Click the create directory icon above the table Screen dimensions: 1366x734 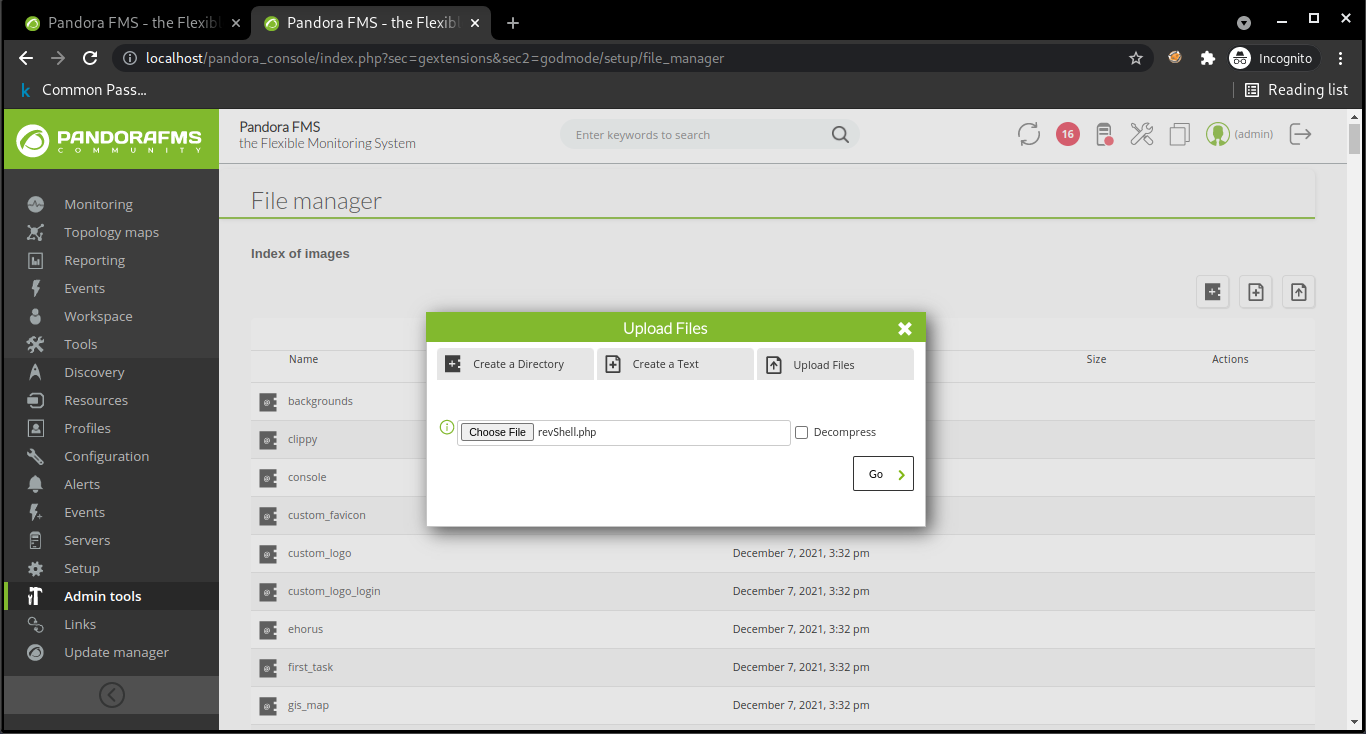click(1213, 292)
